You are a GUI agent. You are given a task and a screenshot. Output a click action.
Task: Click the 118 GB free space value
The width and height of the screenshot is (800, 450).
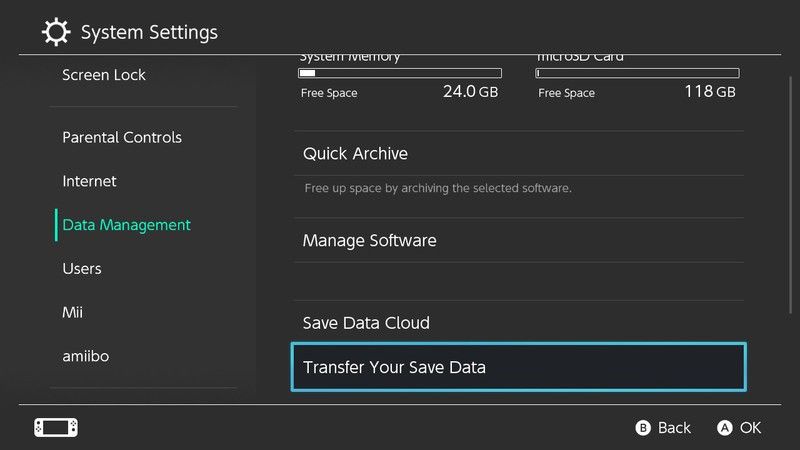pos(709,92)
